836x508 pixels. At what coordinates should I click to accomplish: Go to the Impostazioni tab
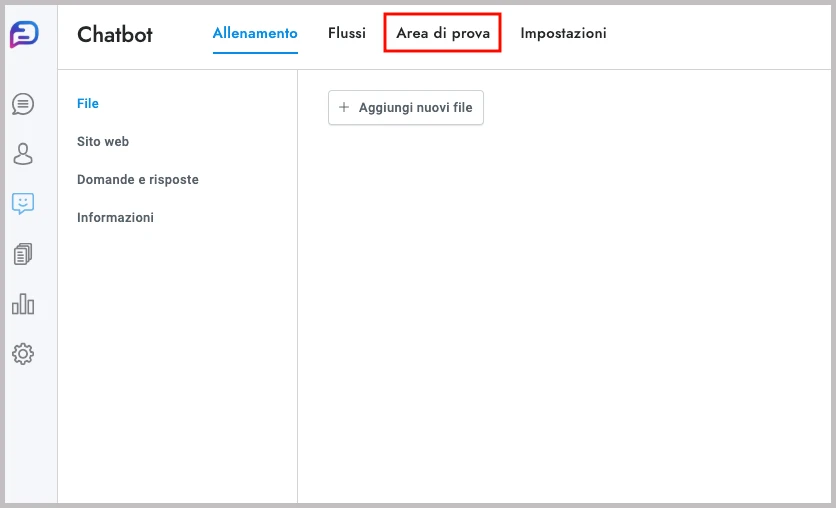[563, 34]
